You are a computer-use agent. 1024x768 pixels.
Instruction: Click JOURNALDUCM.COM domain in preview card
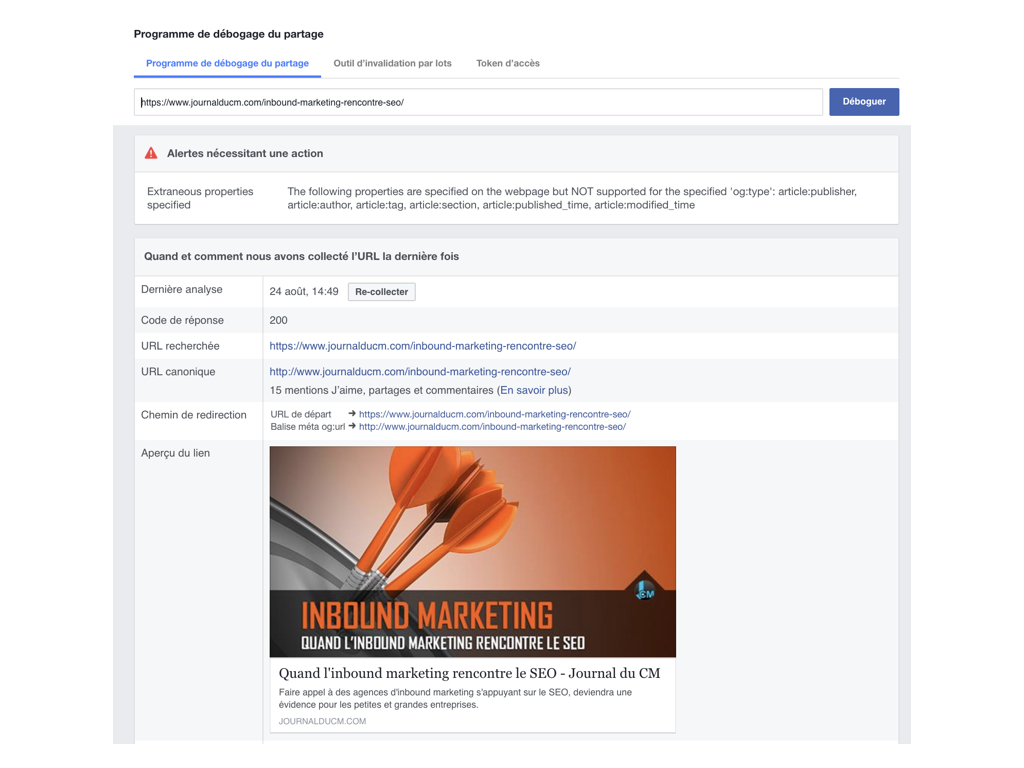[323, 722]
